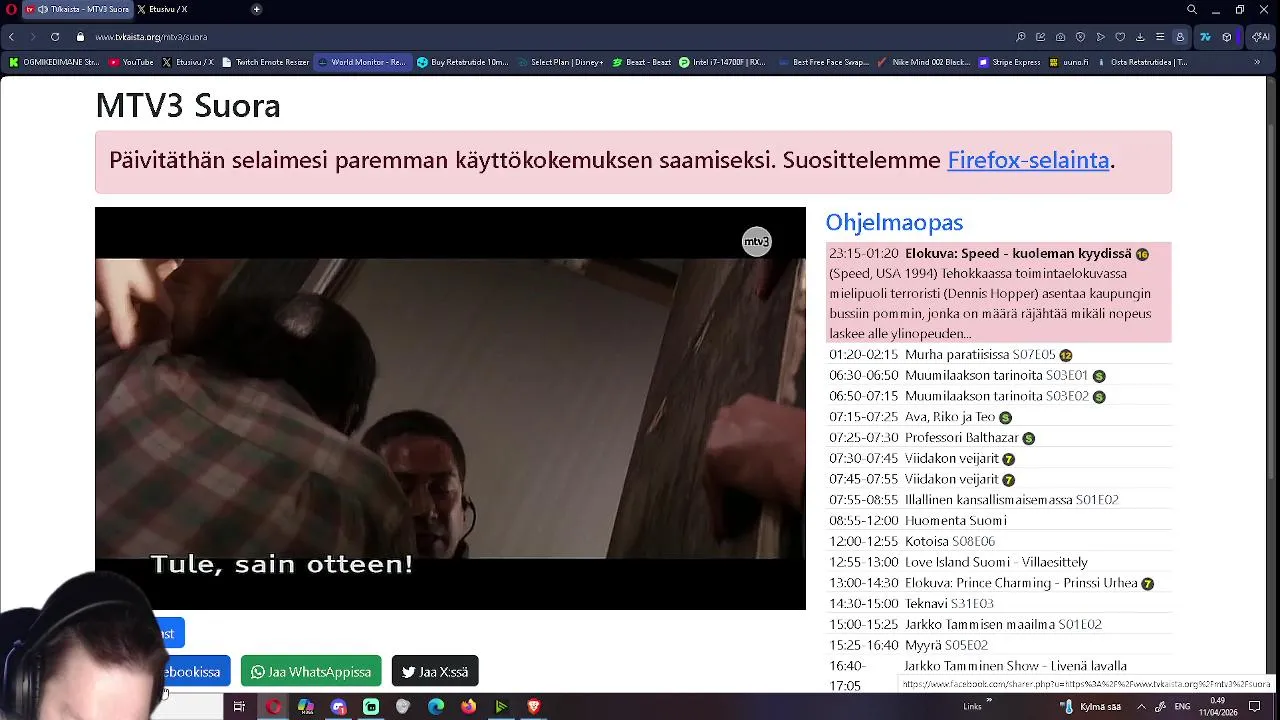This screenshot has width=1280, height=720.
Task: Open the Intel i7-14700F bookmark
Action: coord(722,62)
